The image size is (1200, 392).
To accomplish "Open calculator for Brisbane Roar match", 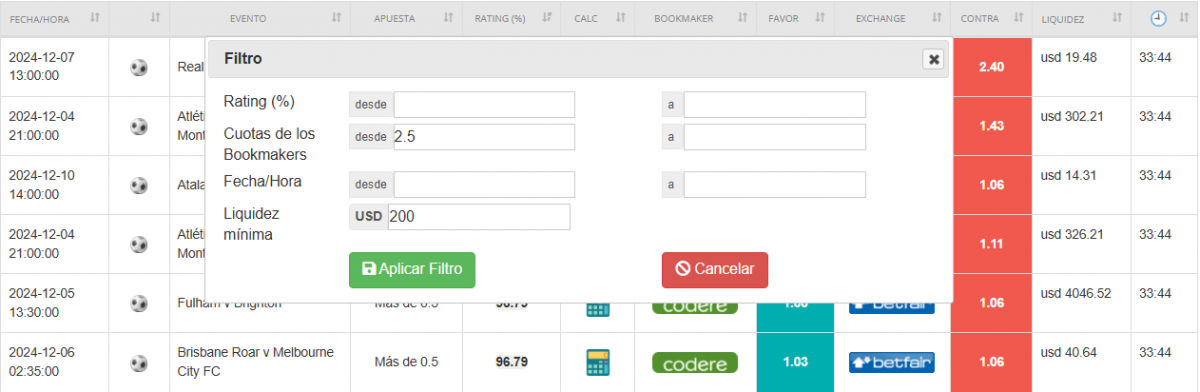I will [599, 362].
